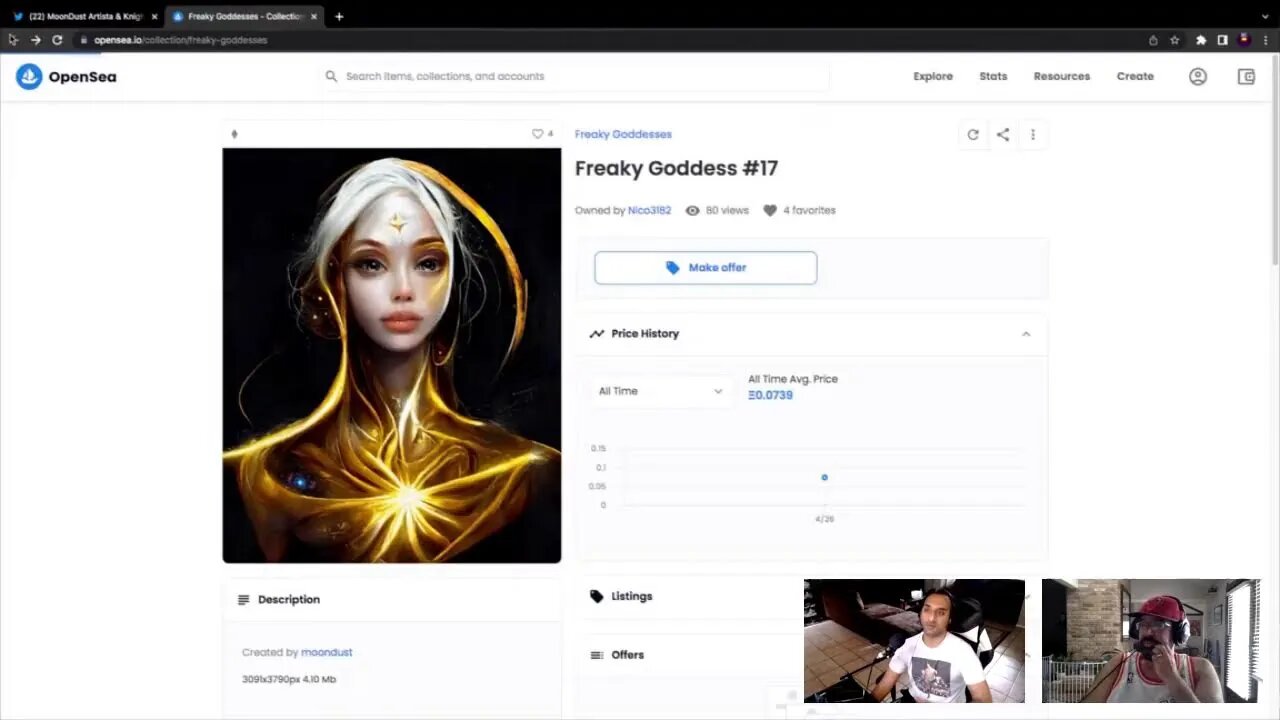Go back in browser history
This screenshot has width=1280, height=720.
[13, 40]
